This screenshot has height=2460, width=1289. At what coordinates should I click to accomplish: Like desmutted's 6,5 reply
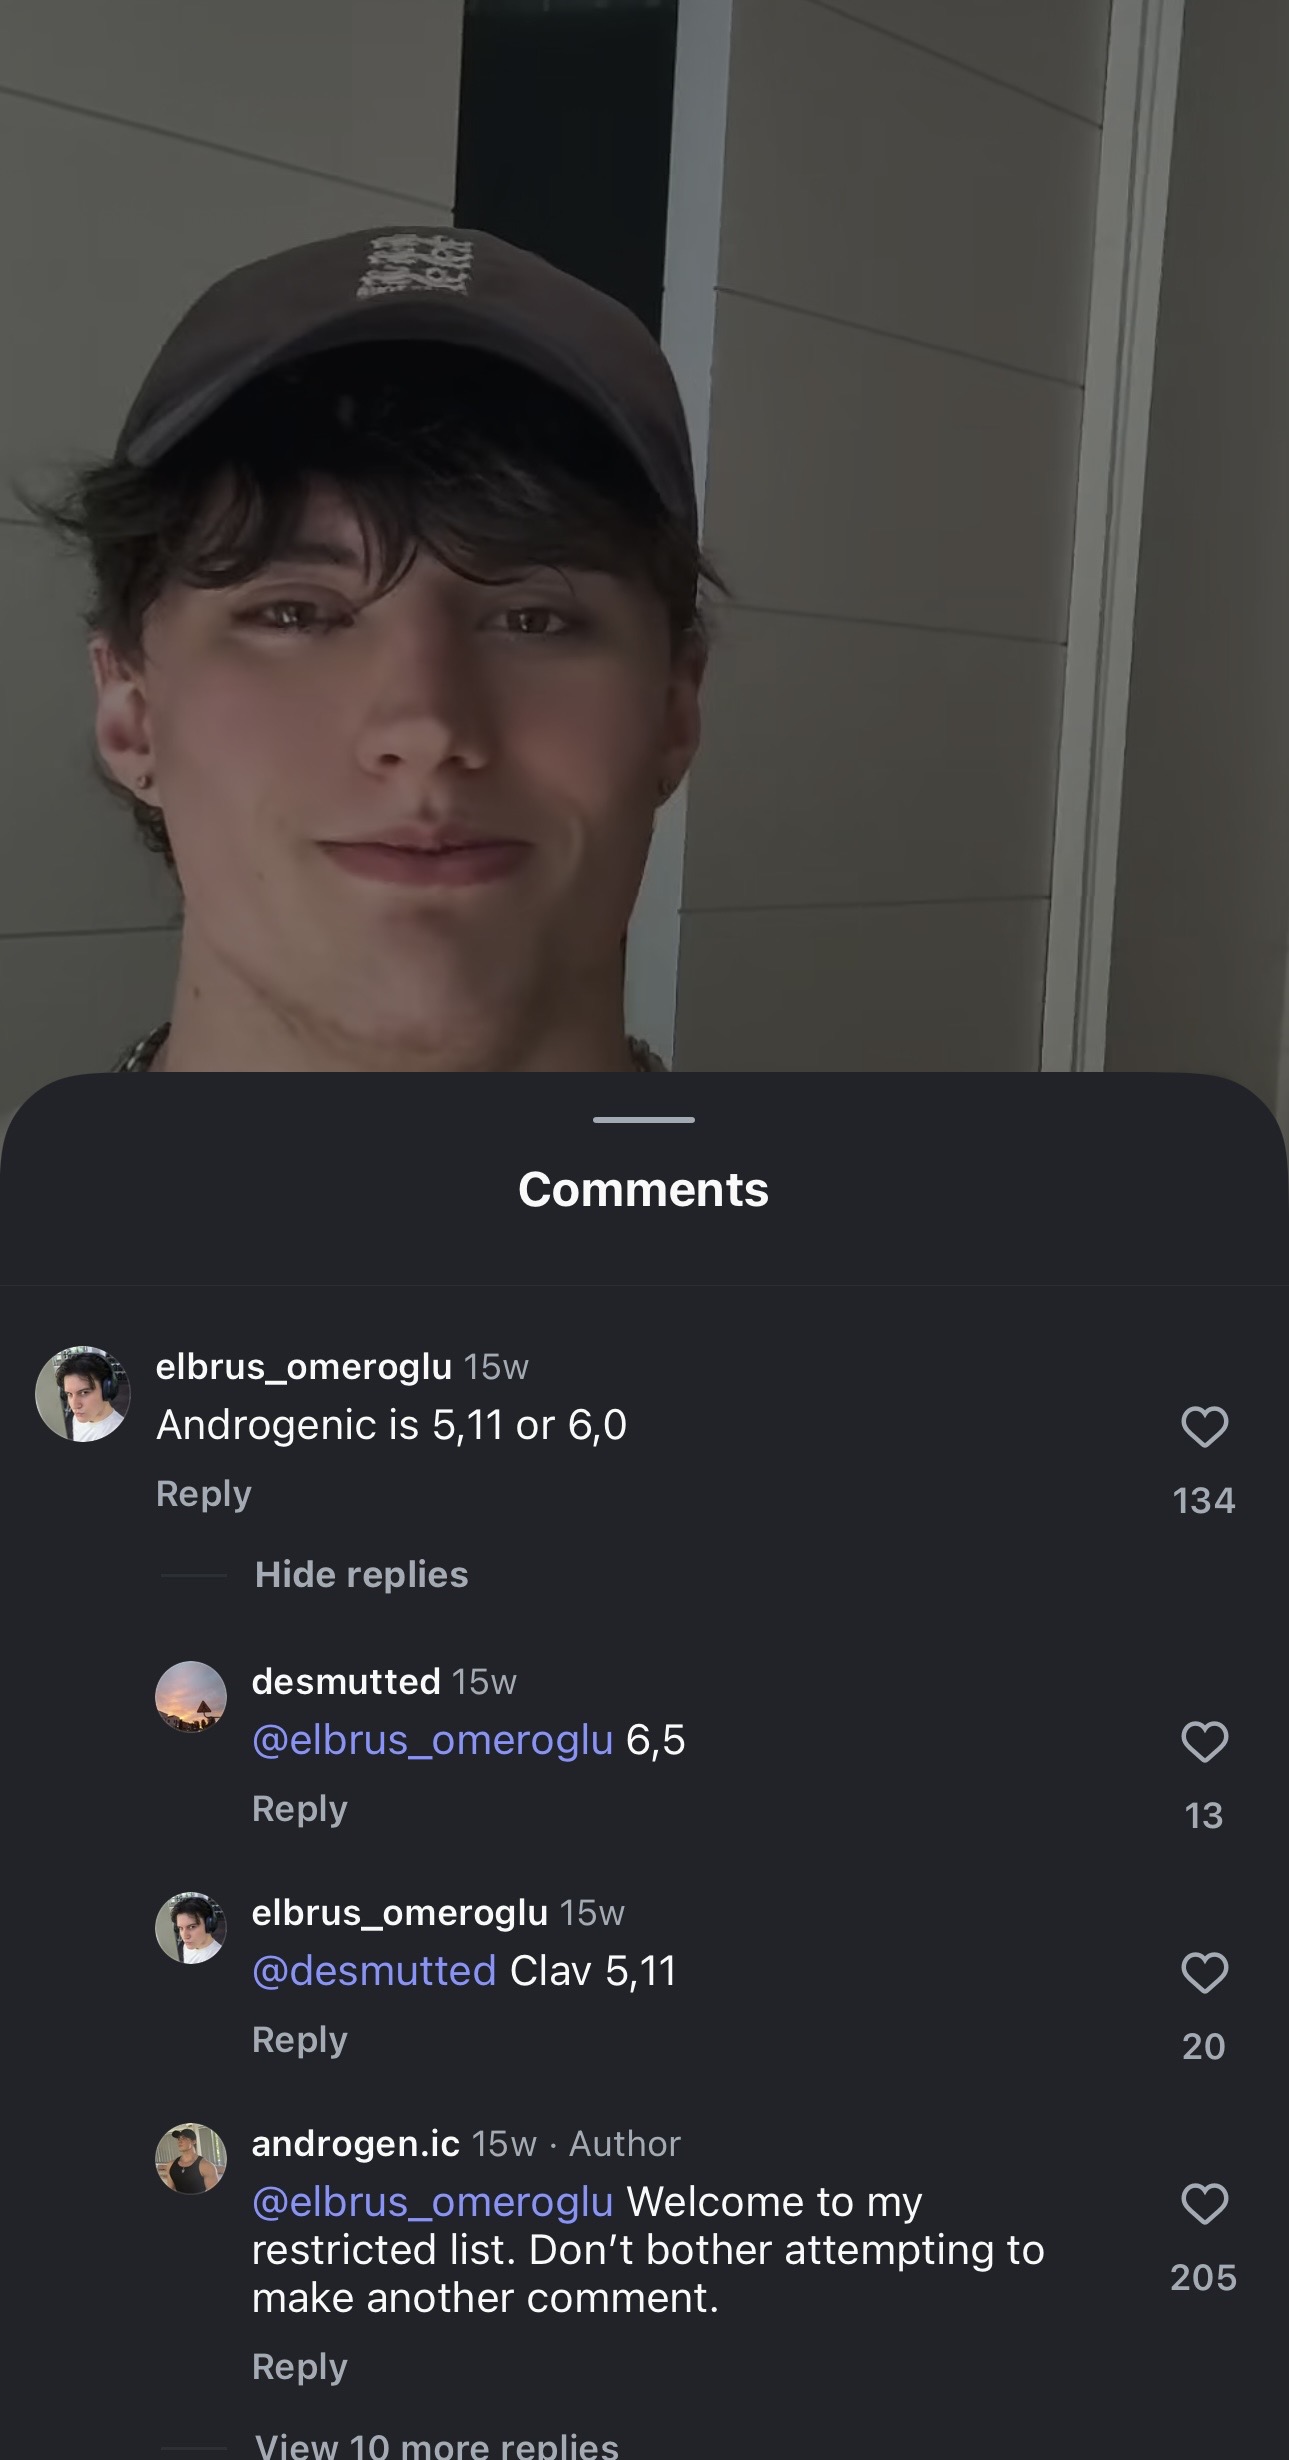tap(1204, 1742)
